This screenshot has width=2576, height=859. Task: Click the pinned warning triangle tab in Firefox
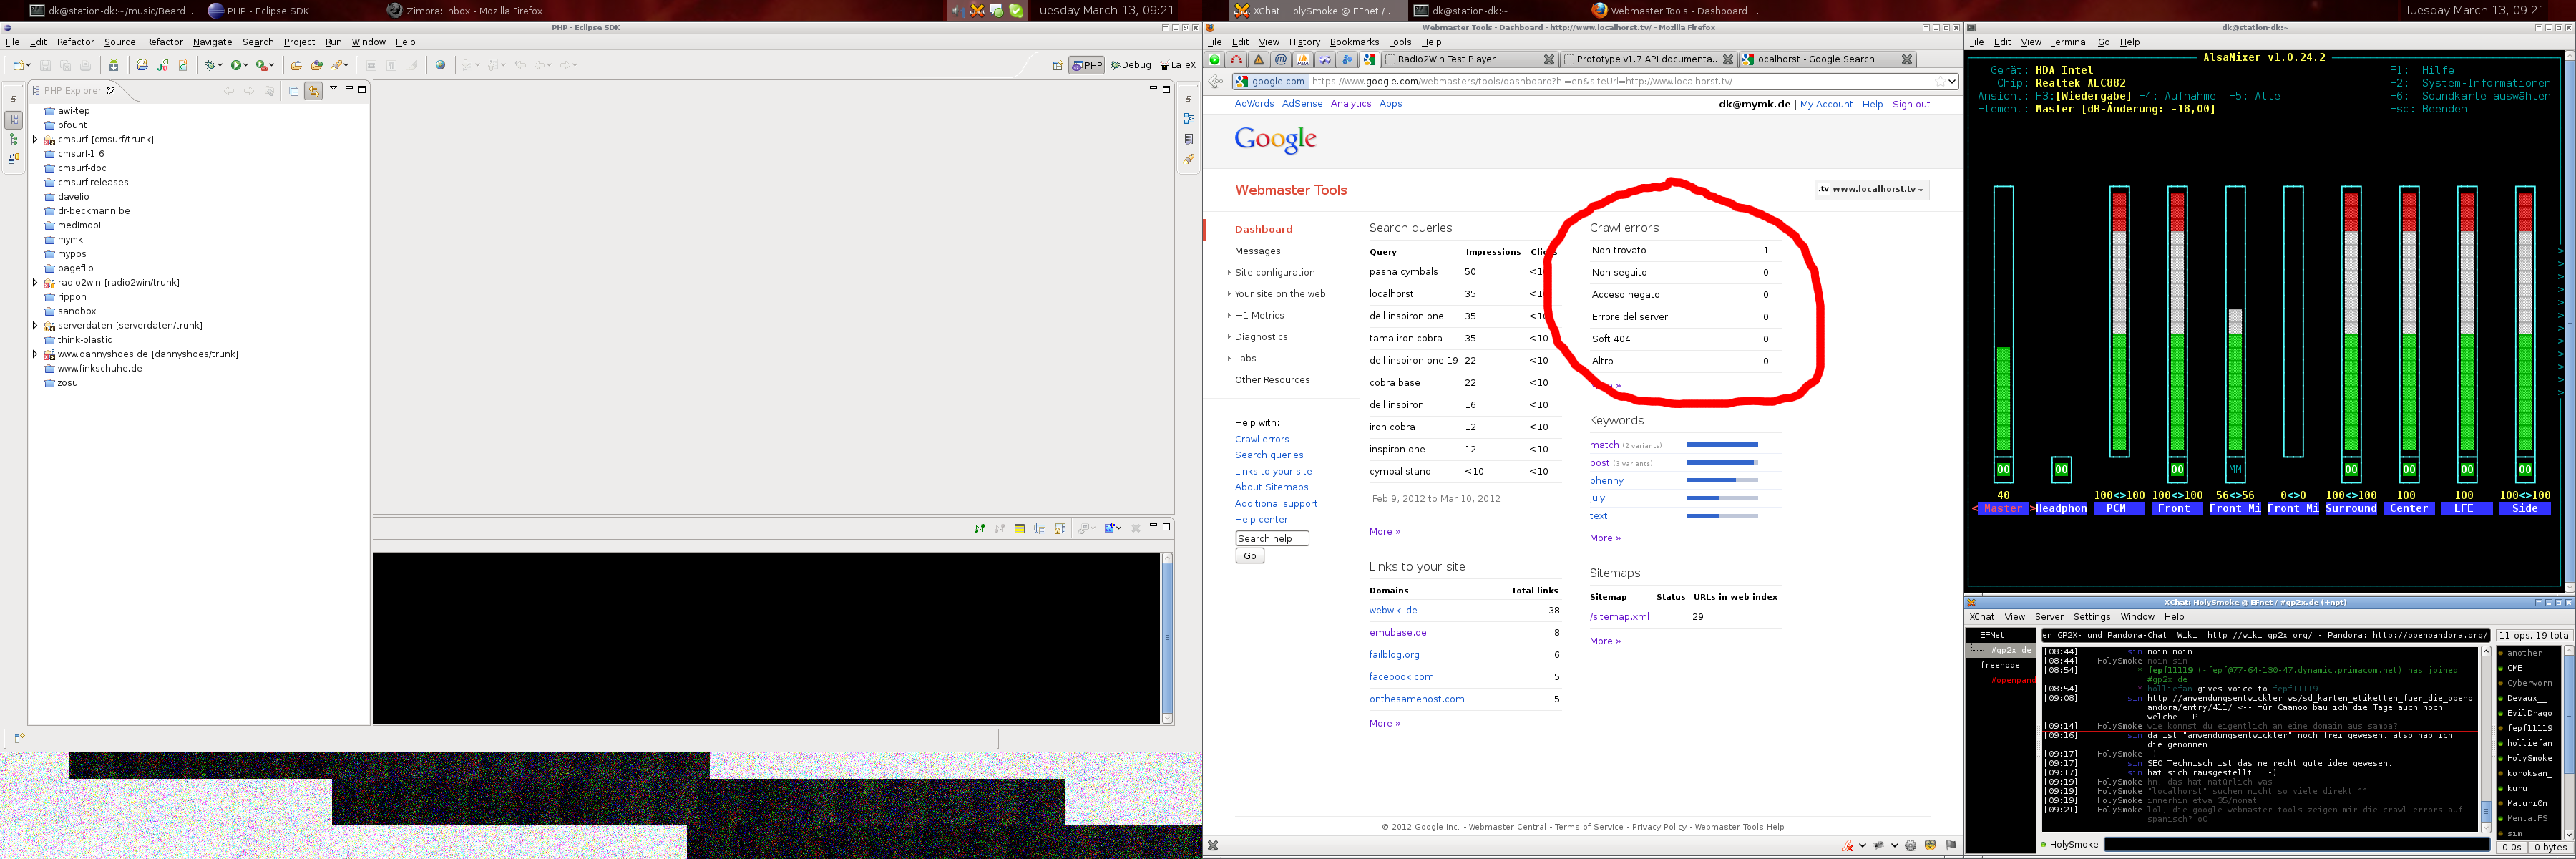point(1259,60)
